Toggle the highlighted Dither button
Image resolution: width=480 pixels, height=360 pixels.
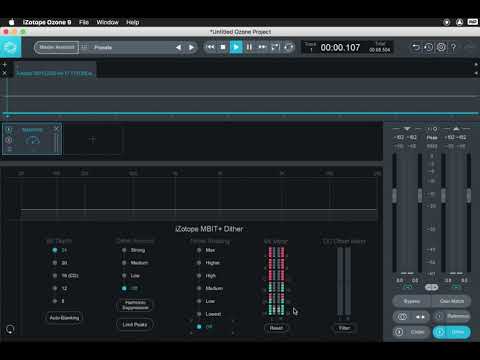point(452,332)
